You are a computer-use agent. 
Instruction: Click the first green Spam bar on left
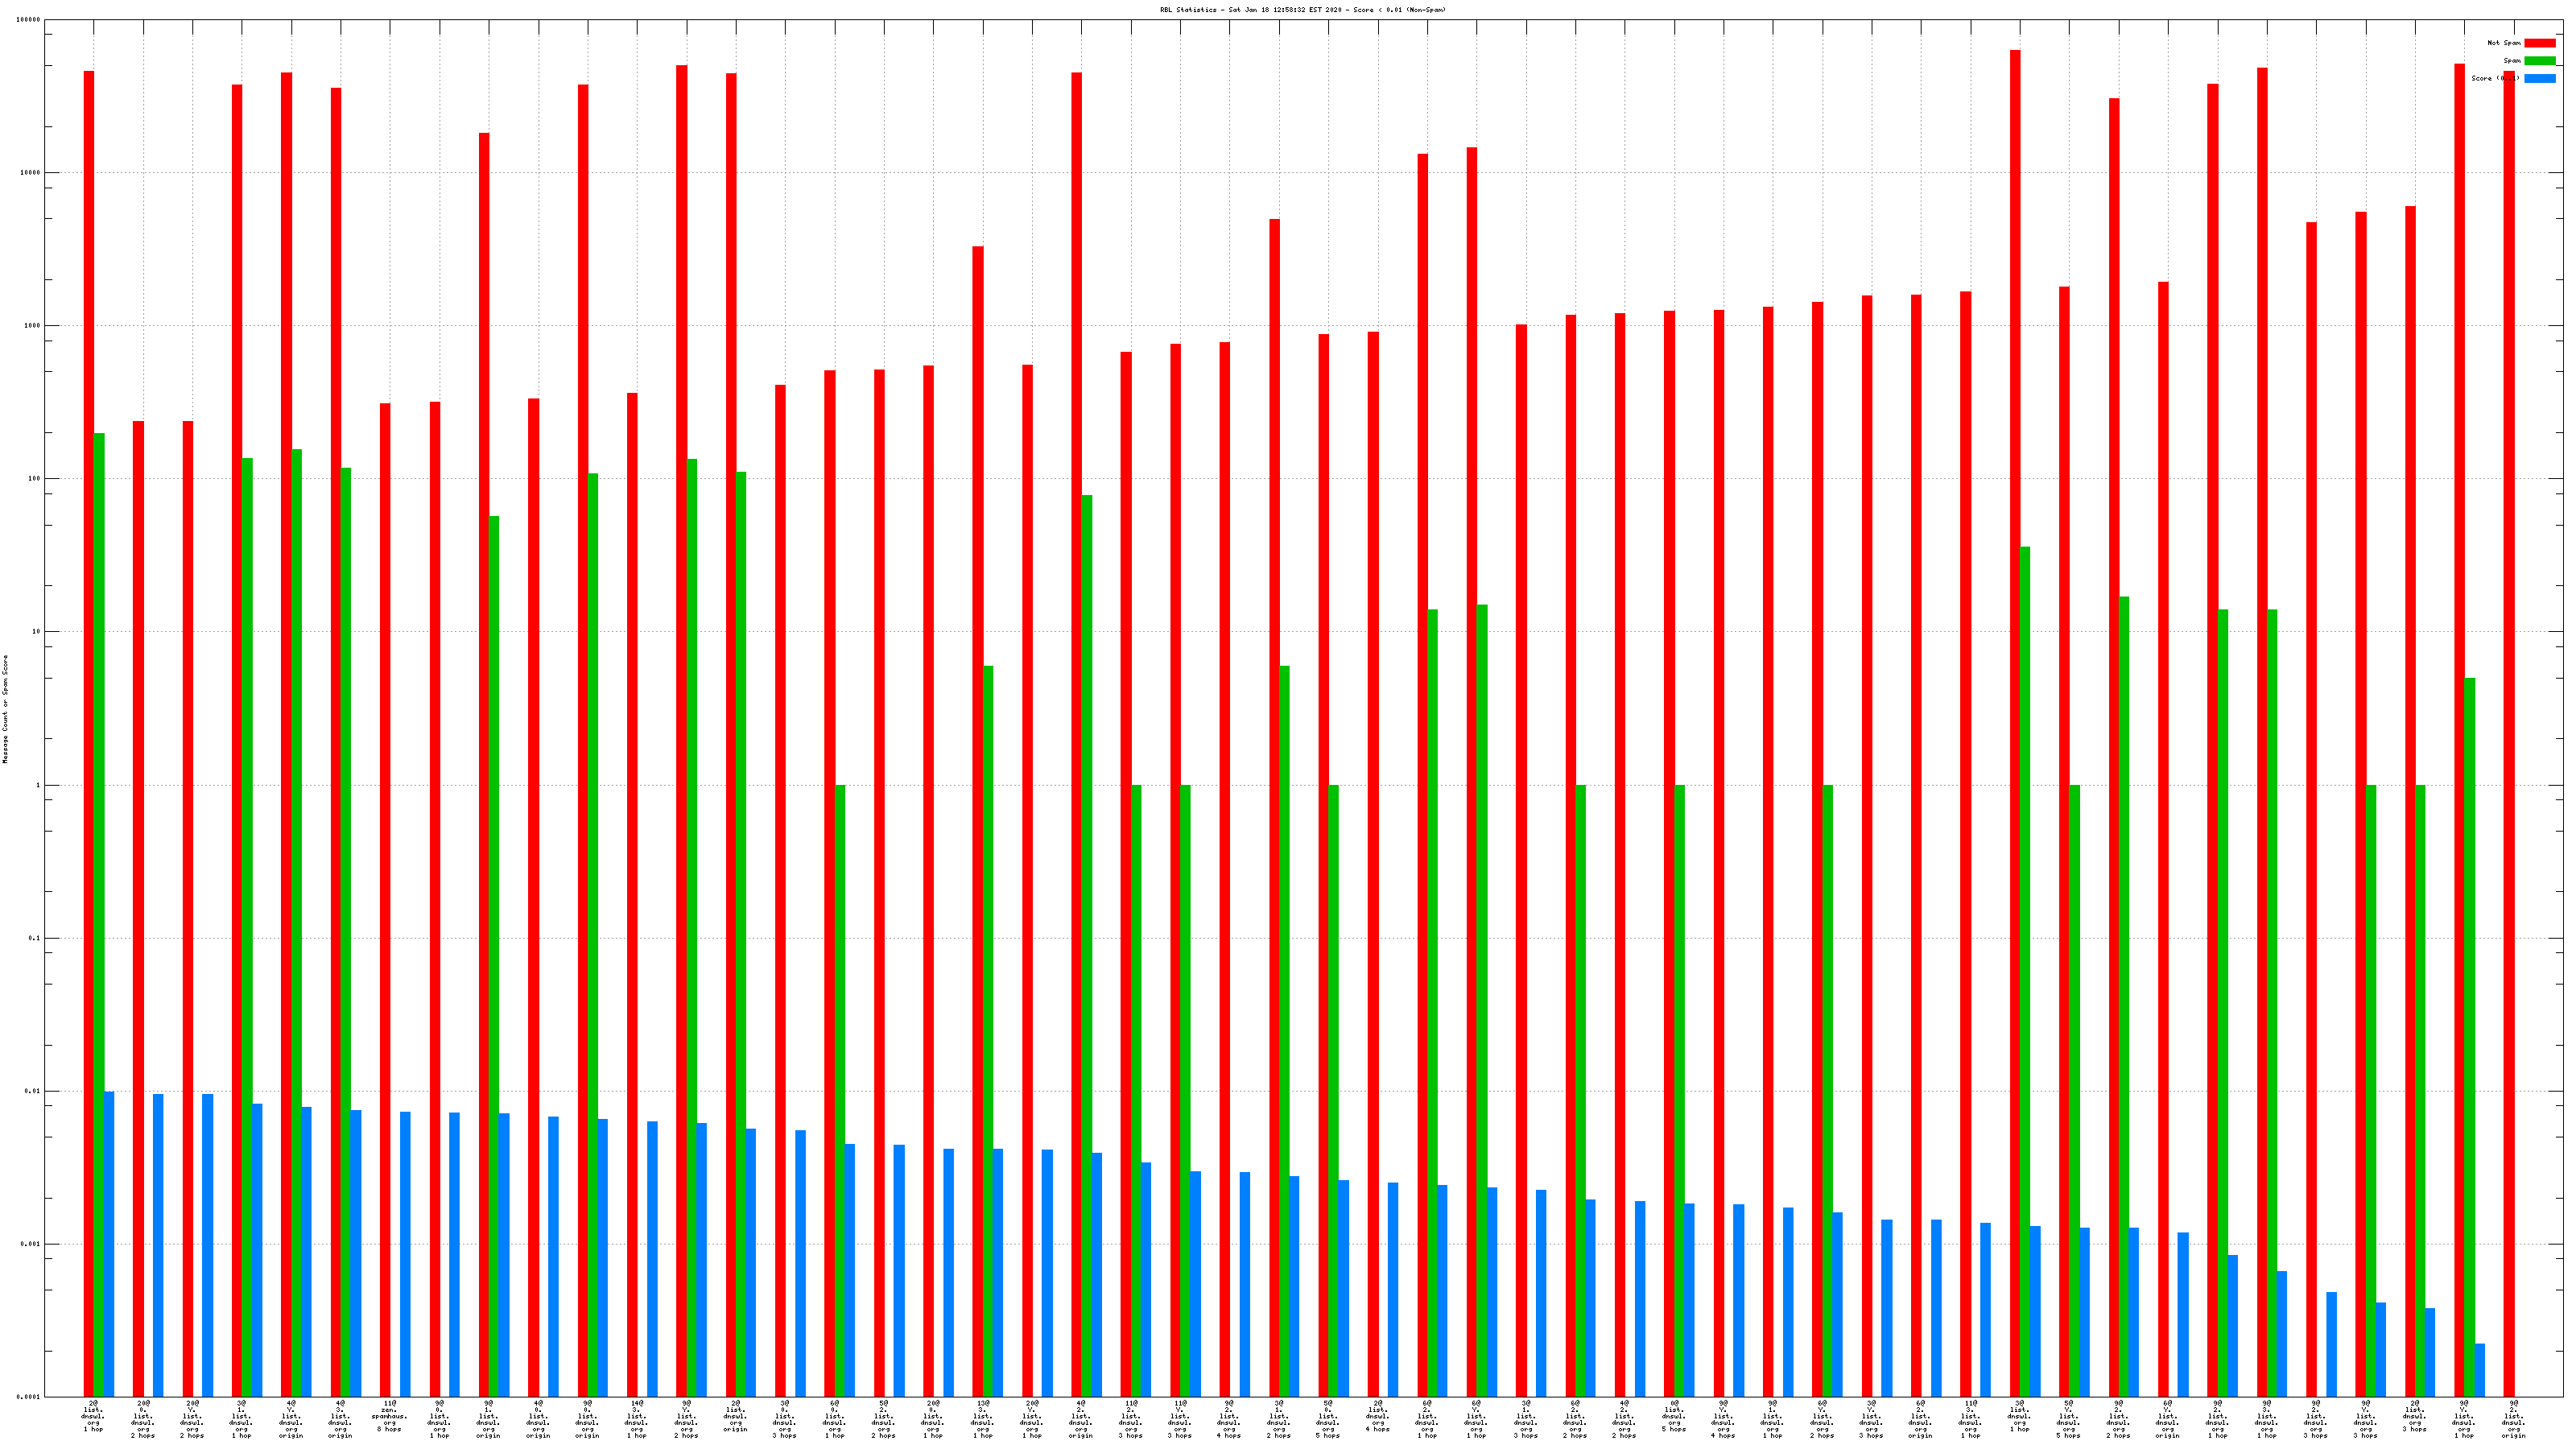(99, 914)
